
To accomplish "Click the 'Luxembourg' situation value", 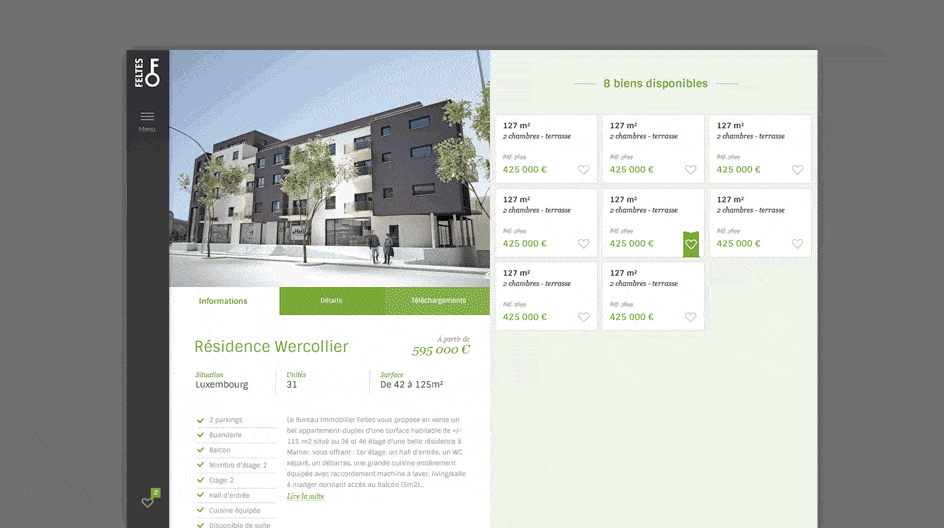I will coord(222,385).
